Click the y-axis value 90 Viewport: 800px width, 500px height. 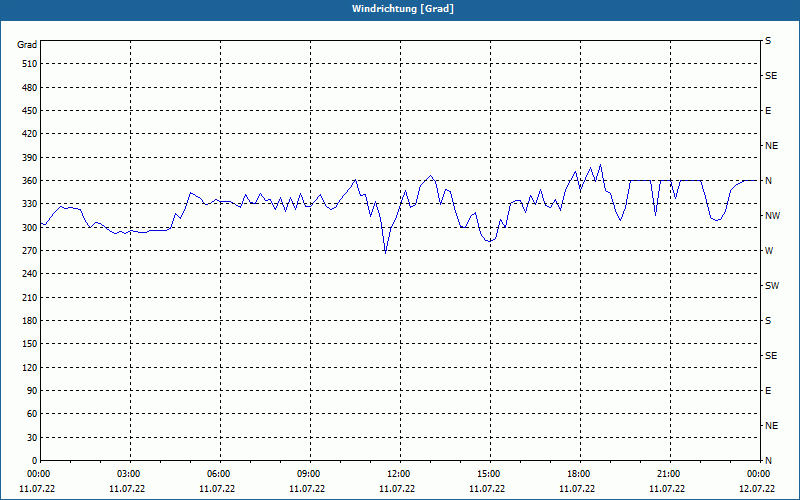pos(32,391)
